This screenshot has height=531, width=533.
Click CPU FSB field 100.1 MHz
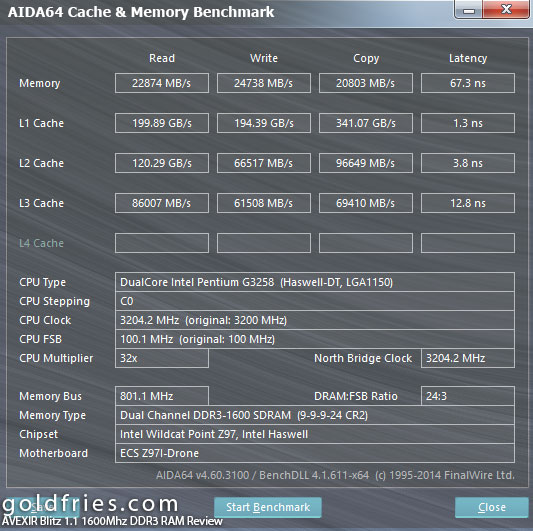(x=315, y=339)
